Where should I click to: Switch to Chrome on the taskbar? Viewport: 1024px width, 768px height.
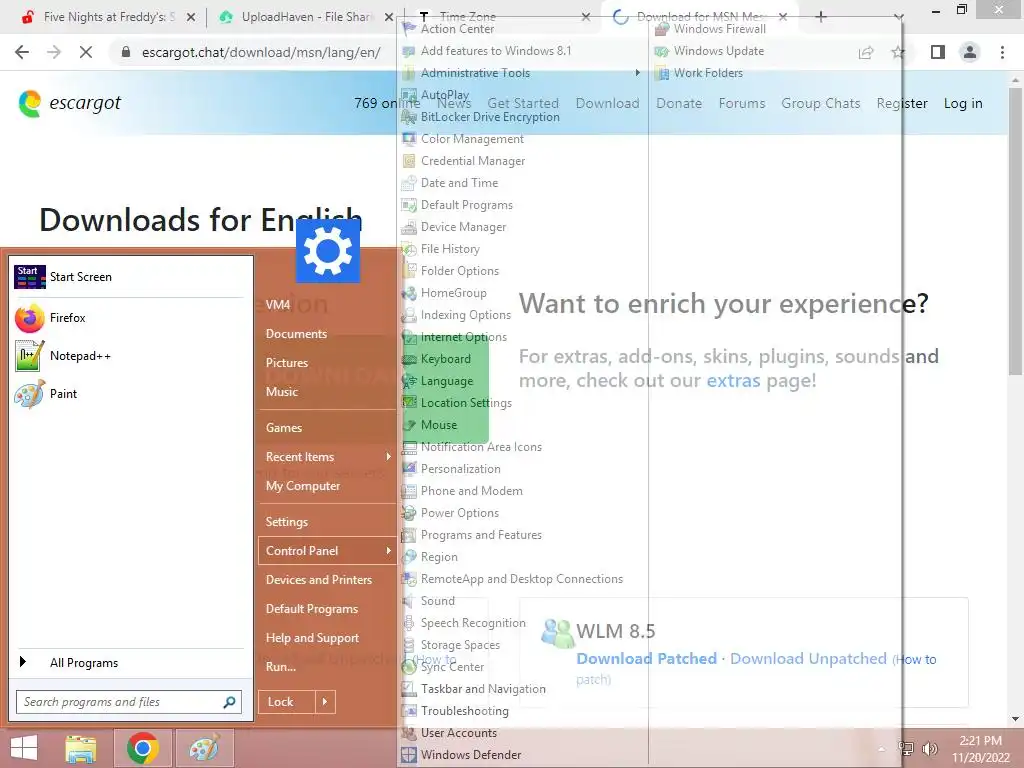point(142,748)
